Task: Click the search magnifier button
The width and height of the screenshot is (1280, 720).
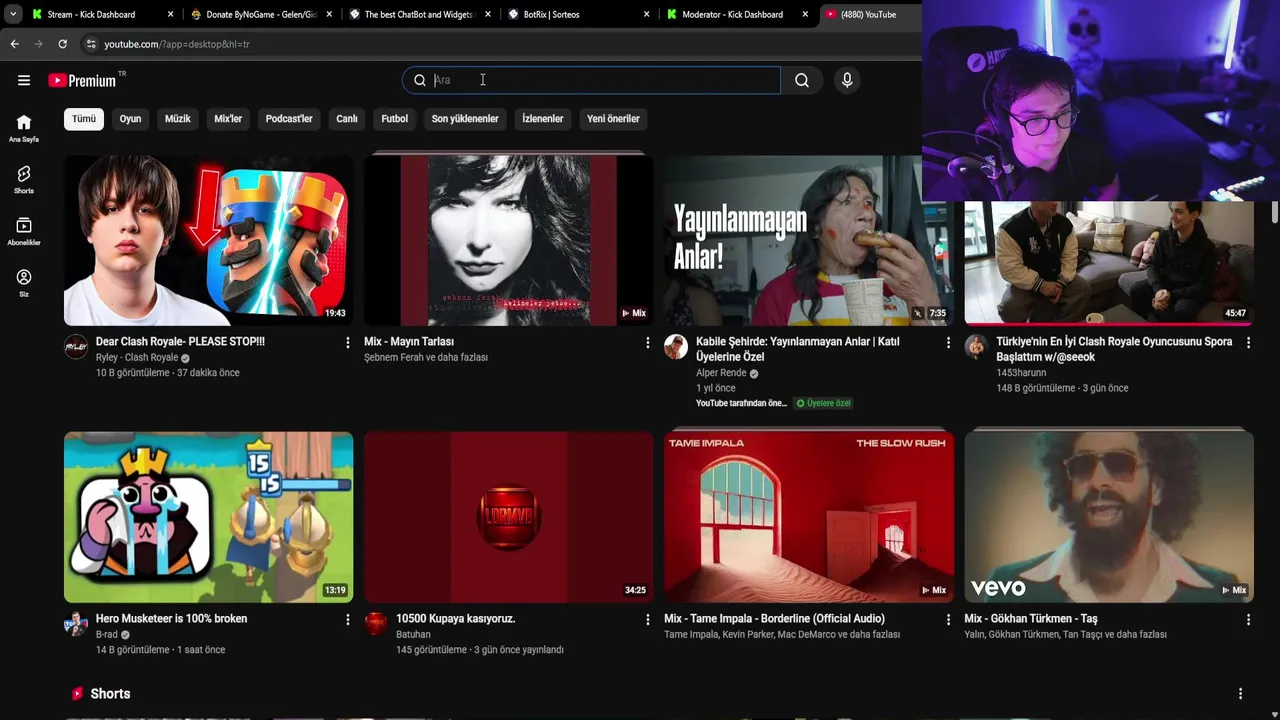Action: pyautogui.click(x=802, y=80)
